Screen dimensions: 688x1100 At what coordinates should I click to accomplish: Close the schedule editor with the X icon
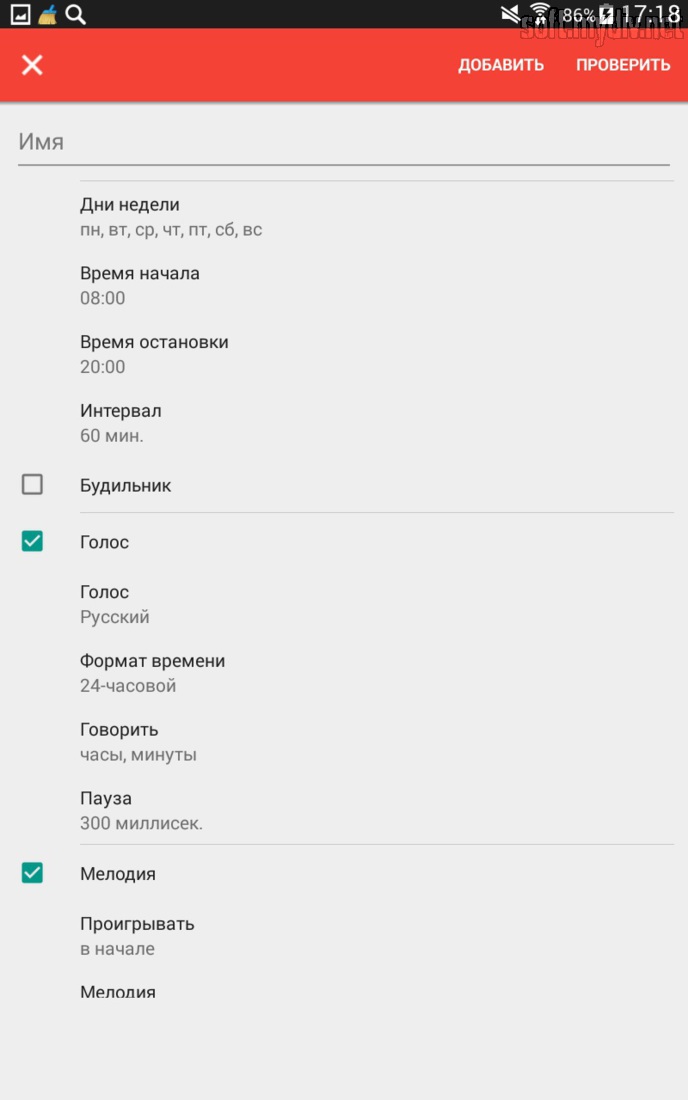tap(32, 65)
